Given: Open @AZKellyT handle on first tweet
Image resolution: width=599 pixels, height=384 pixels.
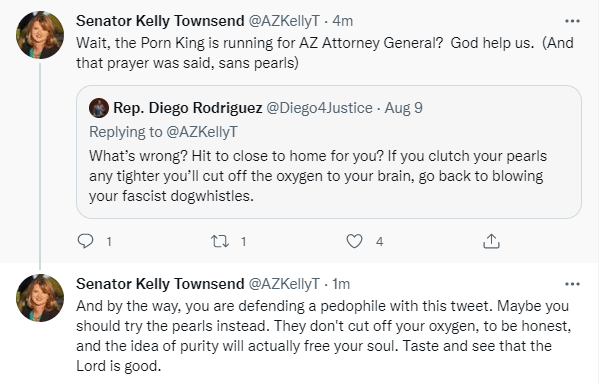Looking at the screenshot, I should pyautogui.click(x=284, y=21).
